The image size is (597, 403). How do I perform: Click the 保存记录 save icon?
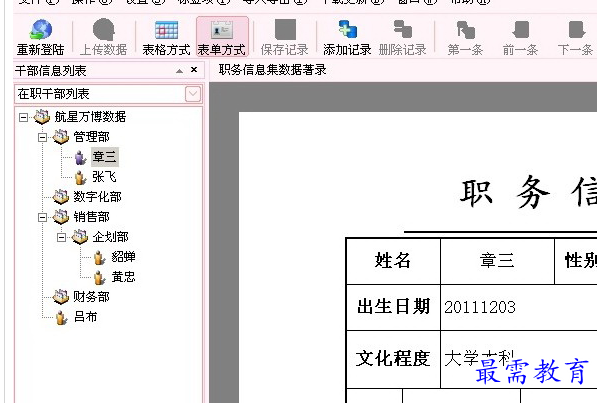click(x=285, y=30)
